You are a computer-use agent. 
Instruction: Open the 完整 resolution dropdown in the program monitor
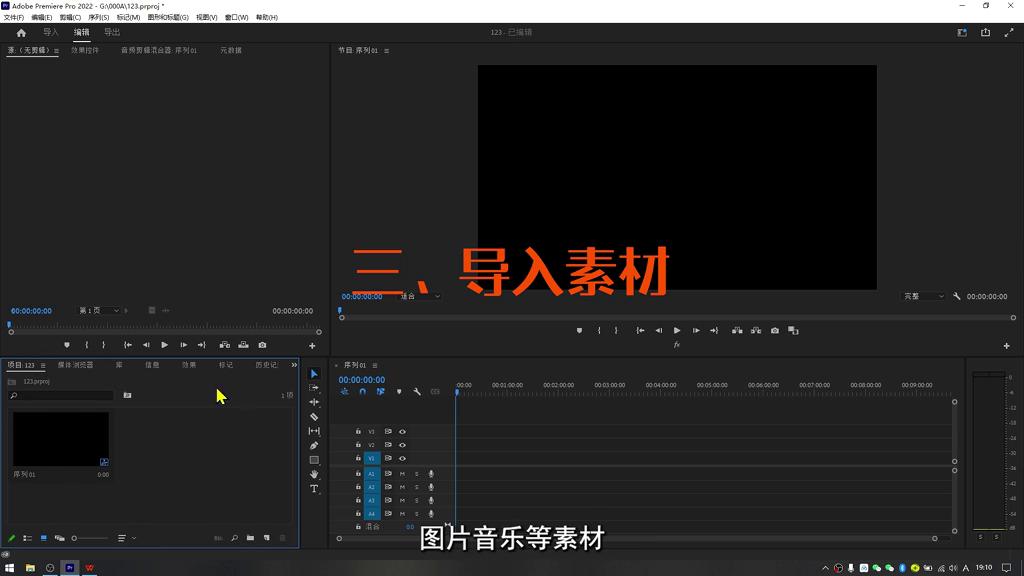tap(922, 296)
